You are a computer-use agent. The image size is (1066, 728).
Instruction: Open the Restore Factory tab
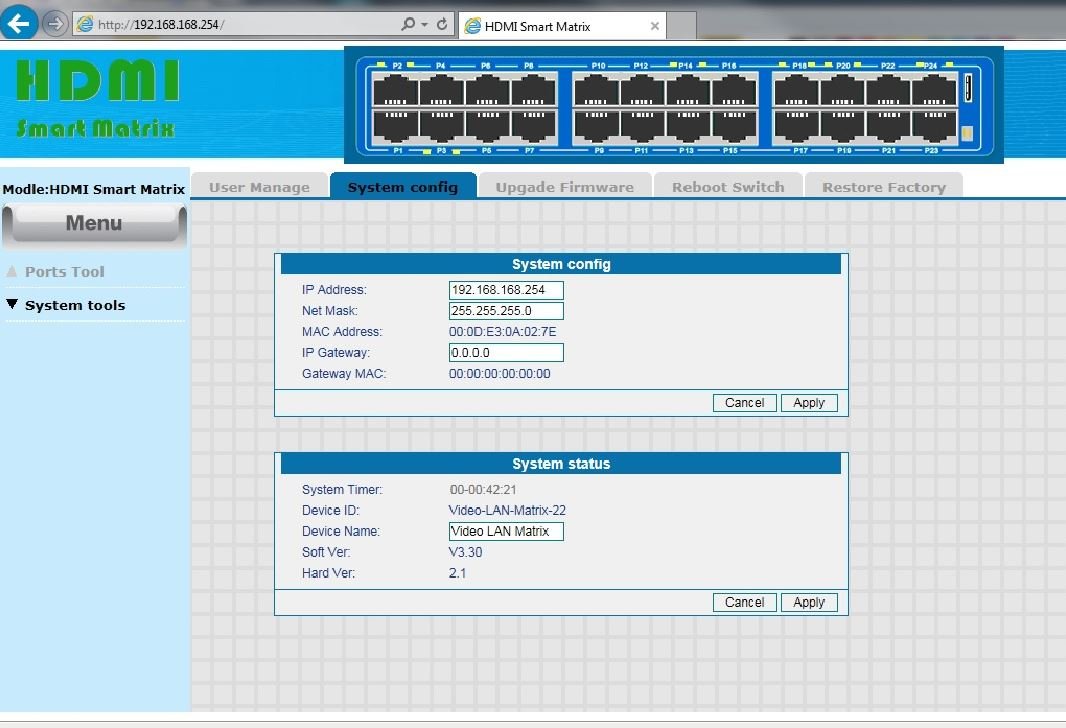(883, 187)
